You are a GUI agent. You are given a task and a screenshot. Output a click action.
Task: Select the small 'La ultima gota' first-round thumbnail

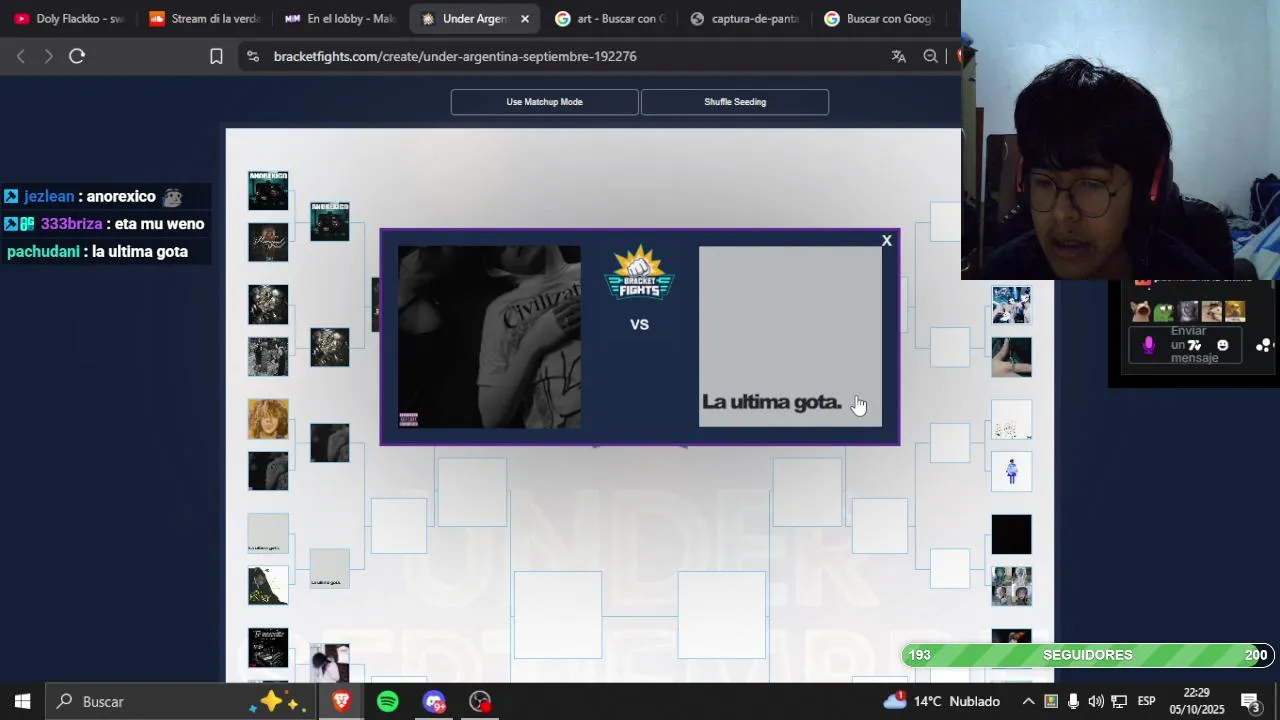click(268, 533)
